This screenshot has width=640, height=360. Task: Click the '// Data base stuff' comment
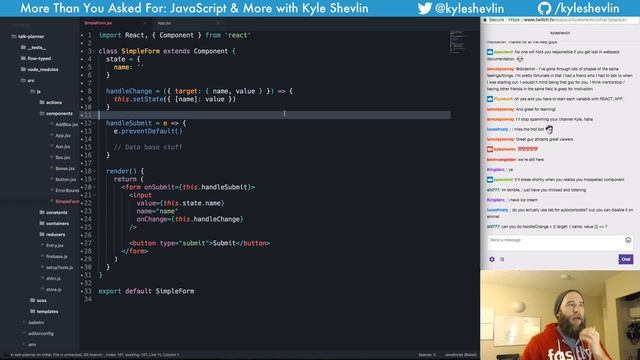148,147
